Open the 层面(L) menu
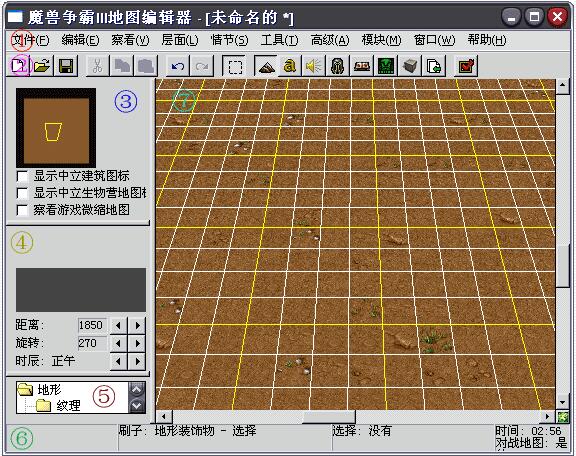576x456 pixels. [180, 40]
